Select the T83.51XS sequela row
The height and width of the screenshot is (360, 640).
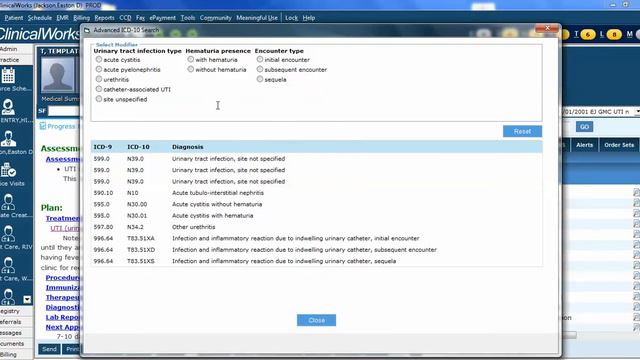coord(317,261)
